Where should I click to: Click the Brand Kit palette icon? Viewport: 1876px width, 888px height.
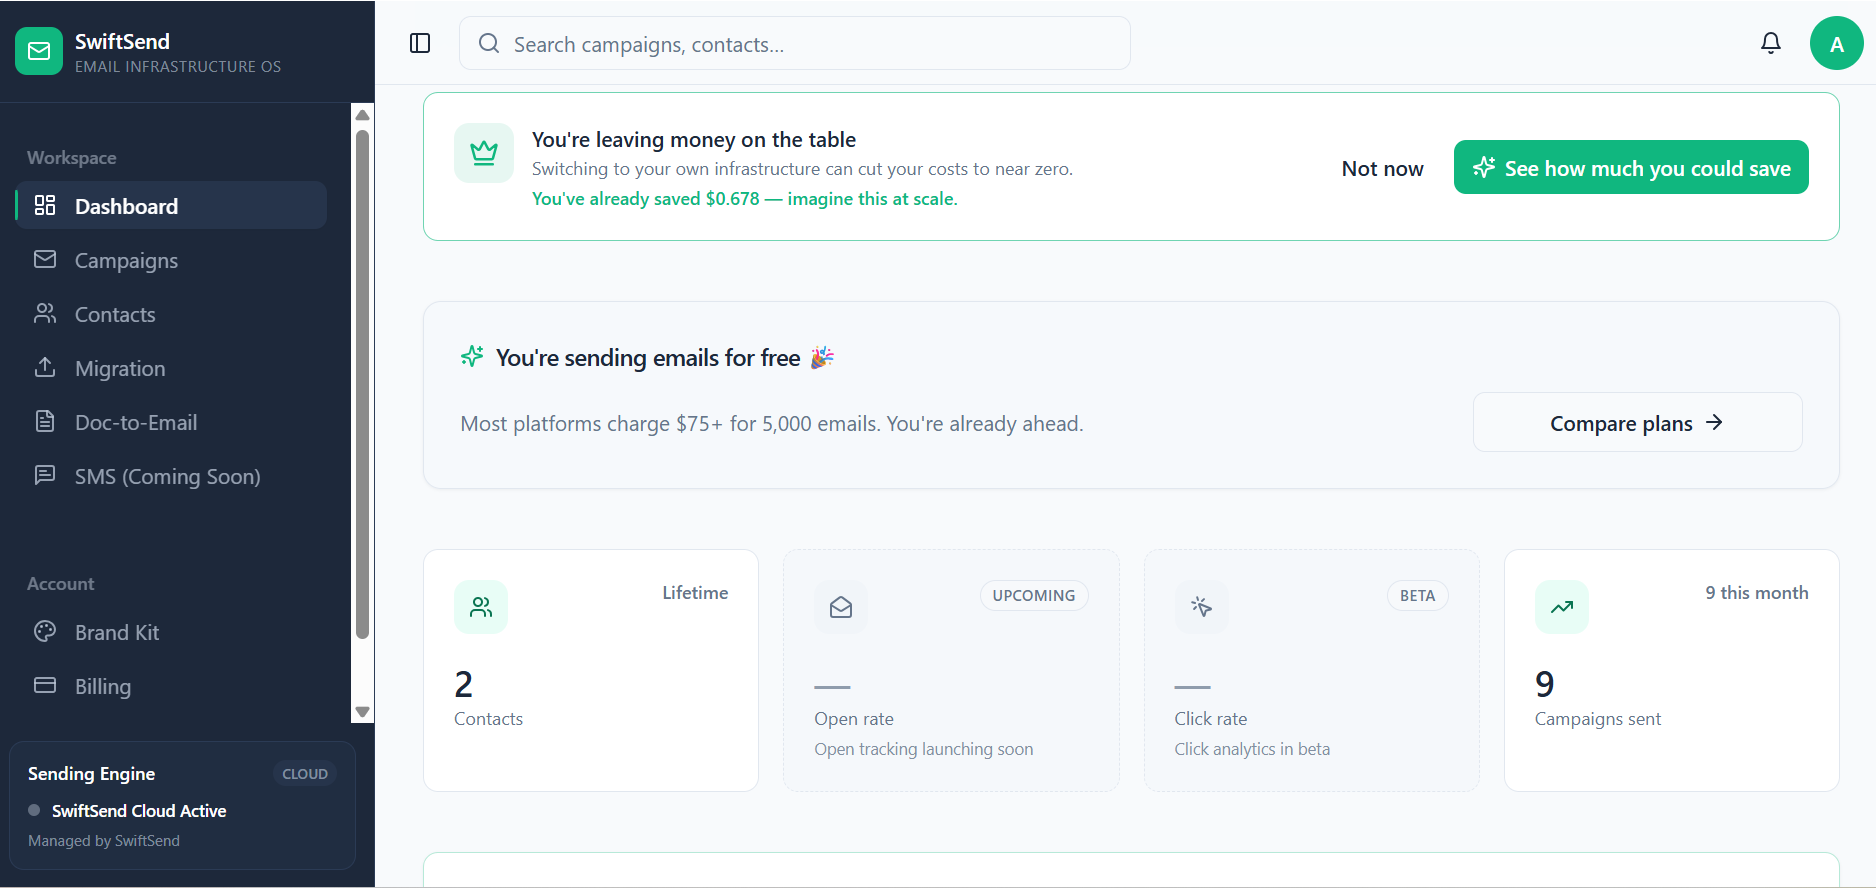point(45,631)
